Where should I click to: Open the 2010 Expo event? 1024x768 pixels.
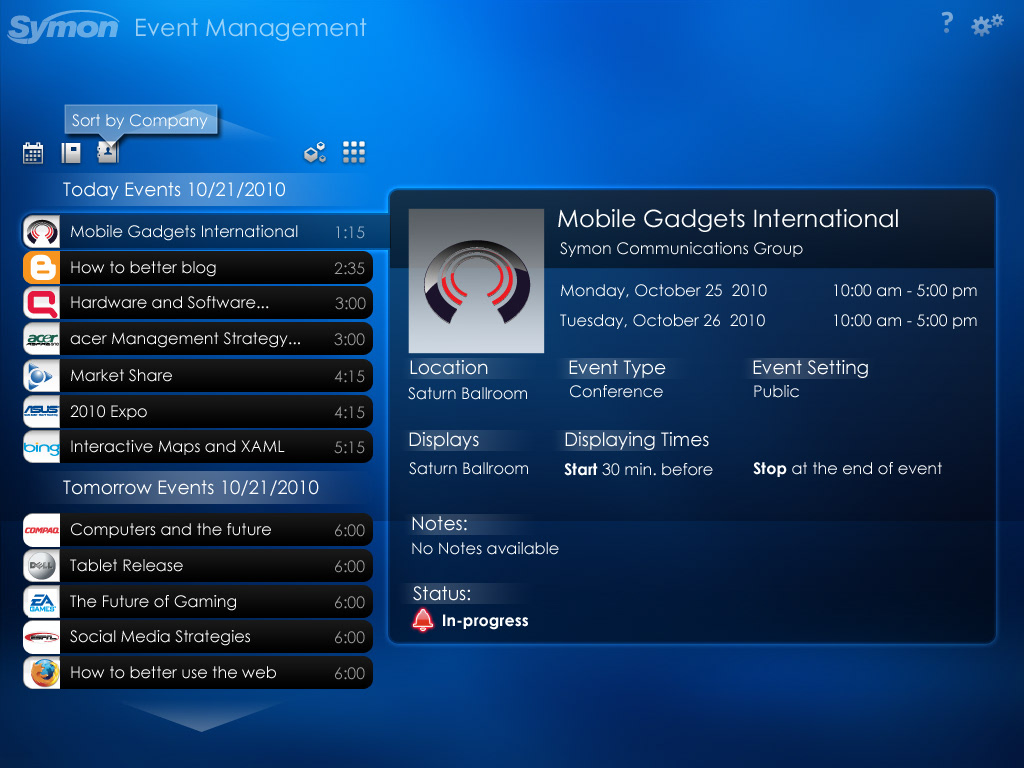click(x=197, y=412)
